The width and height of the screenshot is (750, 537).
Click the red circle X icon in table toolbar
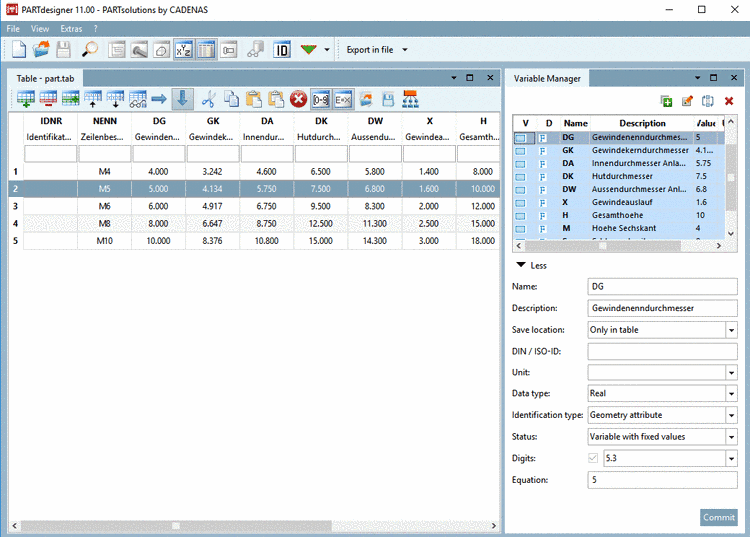(x=298, y=98)
